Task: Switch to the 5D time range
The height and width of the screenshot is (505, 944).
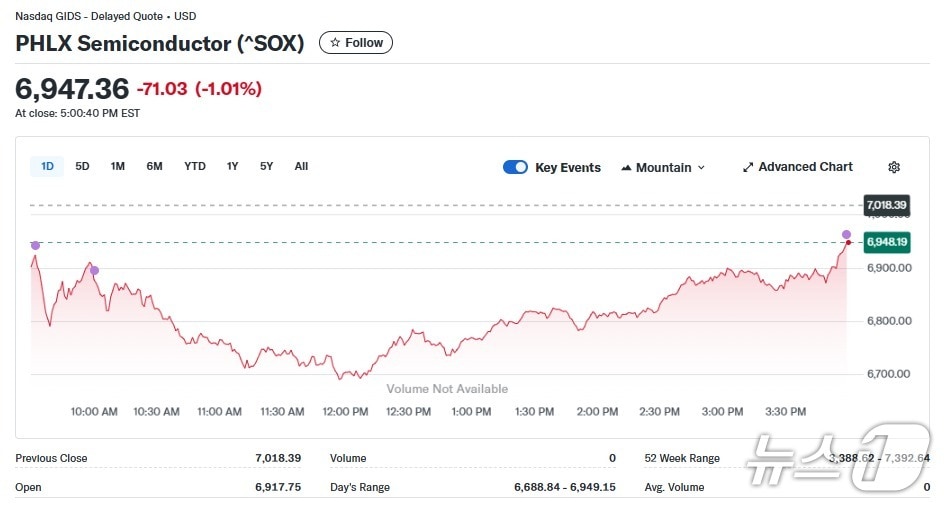Action: tap(82, 166)
